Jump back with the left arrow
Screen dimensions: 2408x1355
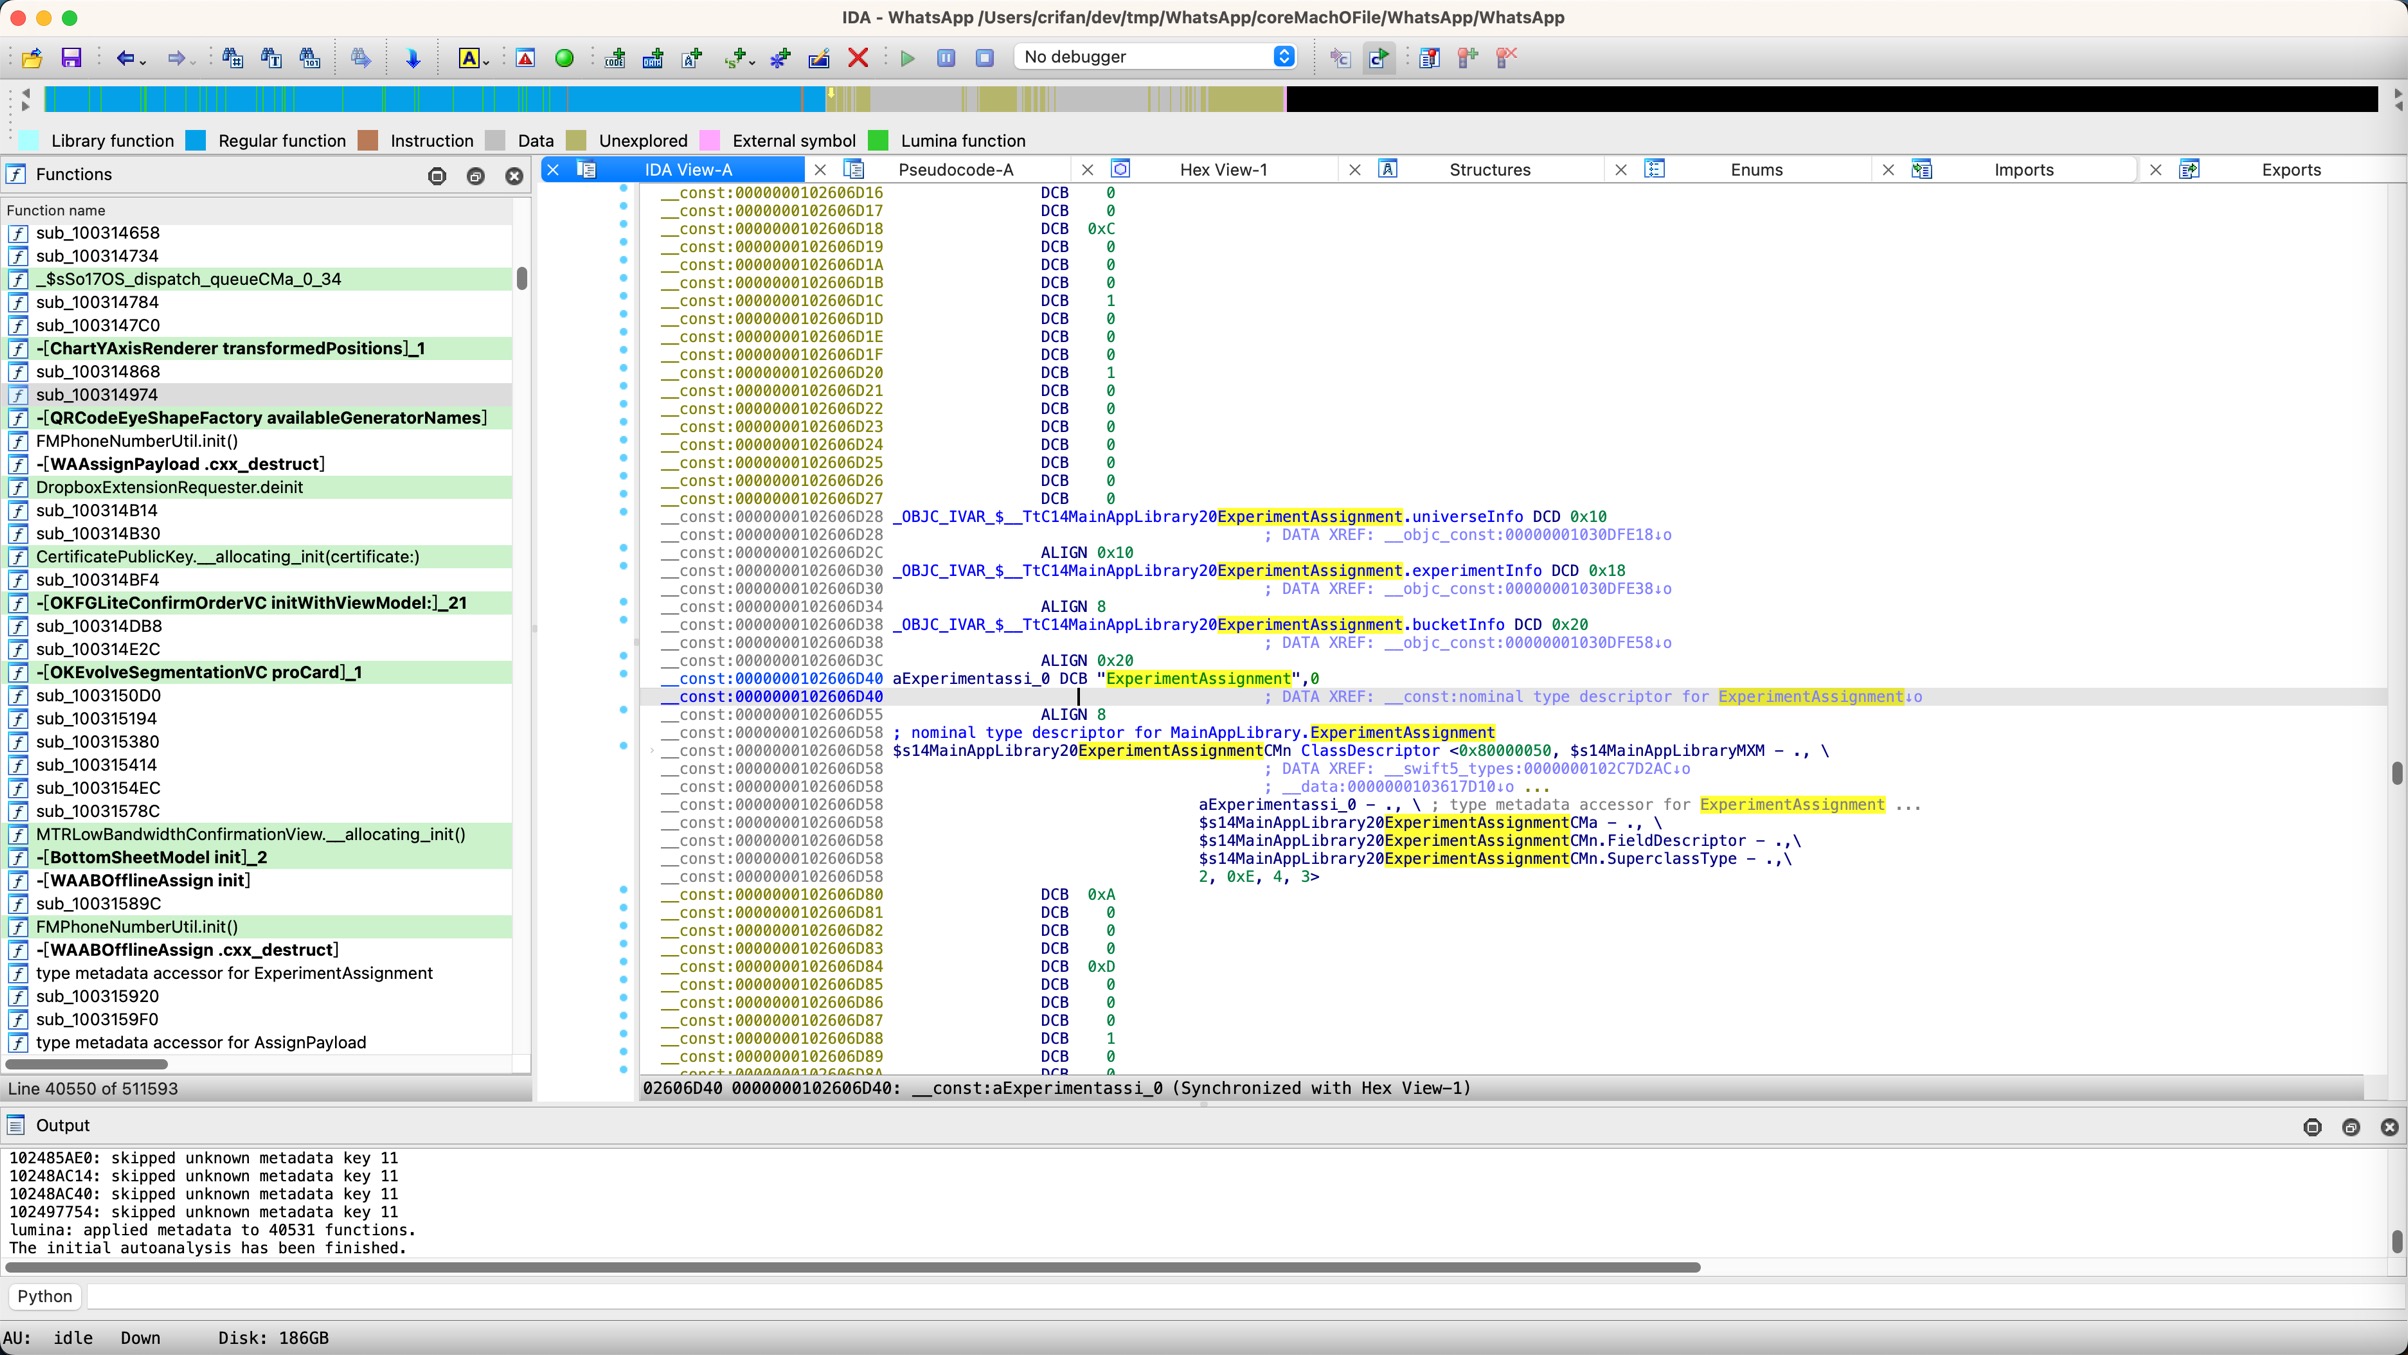tap(124, 58)
